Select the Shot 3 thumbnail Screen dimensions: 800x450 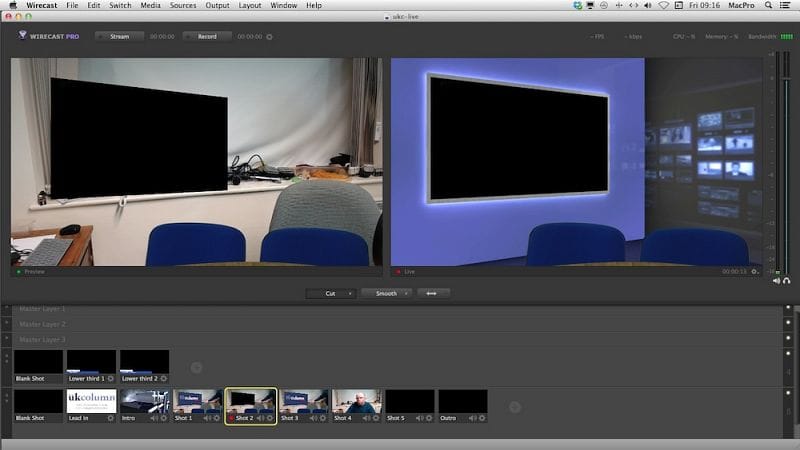pos(304,402)
